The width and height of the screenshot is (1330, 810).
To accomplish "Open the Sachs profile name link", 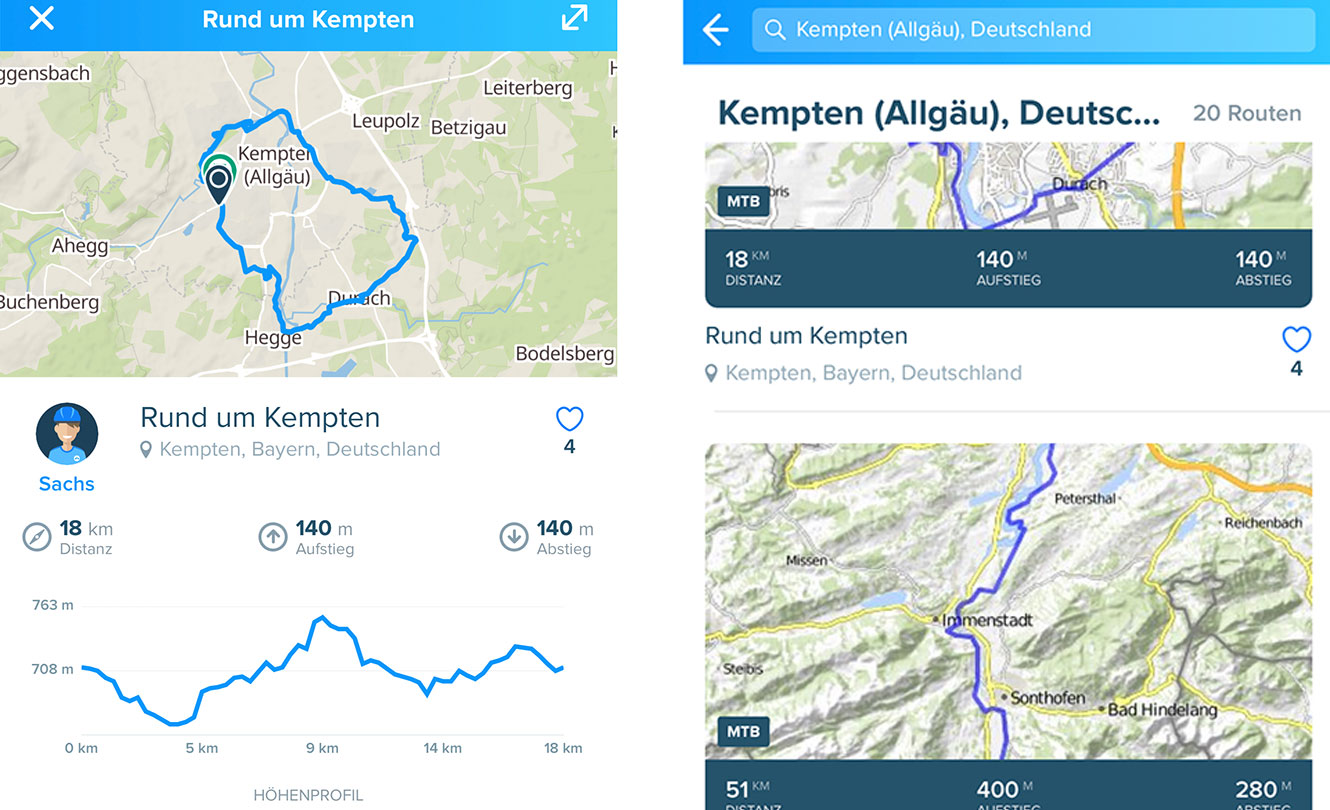I will [67, 484].
